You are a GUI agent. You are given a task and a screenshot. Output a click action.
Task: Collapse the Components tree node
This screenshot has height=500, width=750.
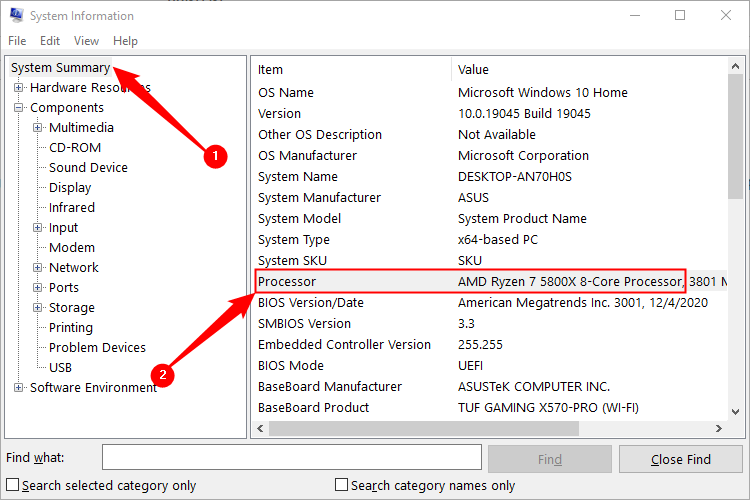click(x=19, y=108)
